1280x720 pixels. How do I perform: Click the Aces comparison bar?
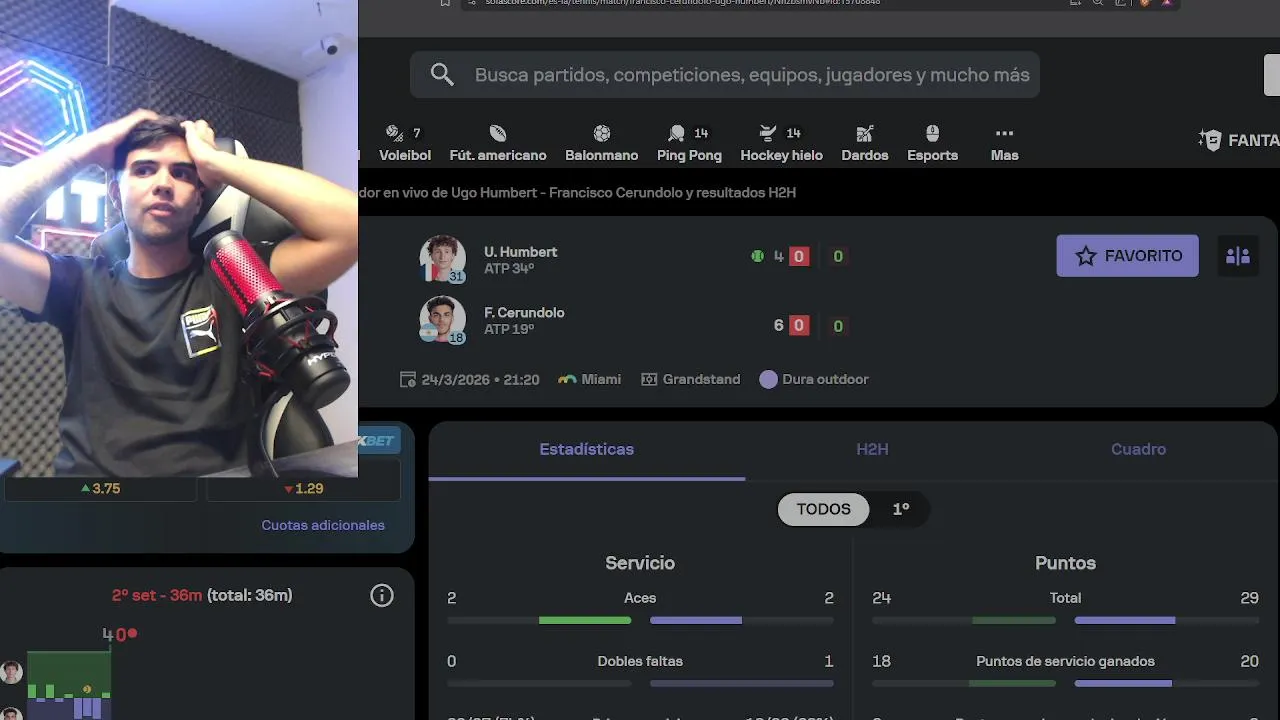click(640, 621)
